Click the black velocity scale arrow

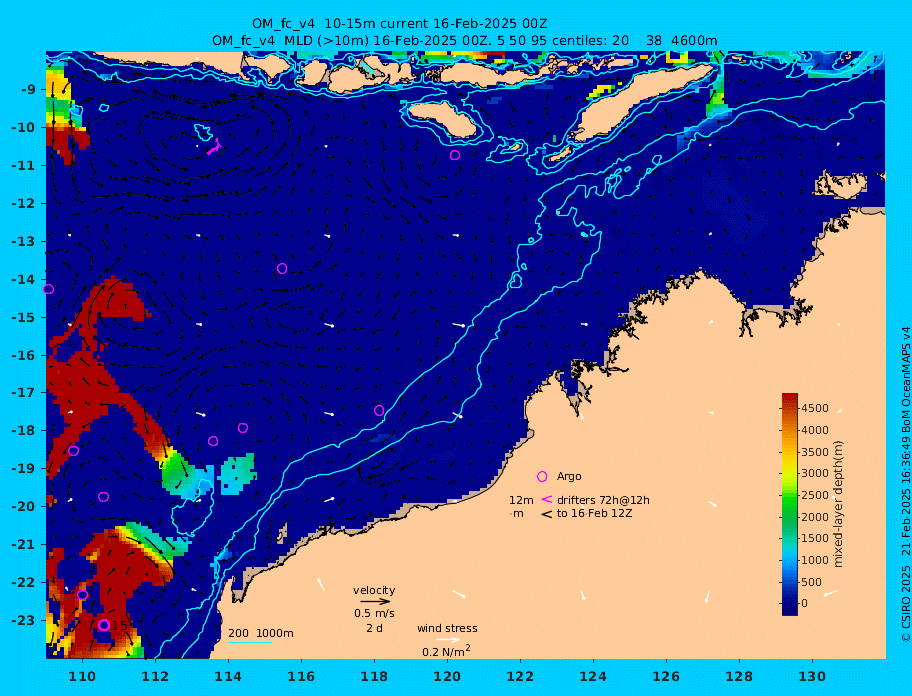pyautogui.click(x=375, y=602)
